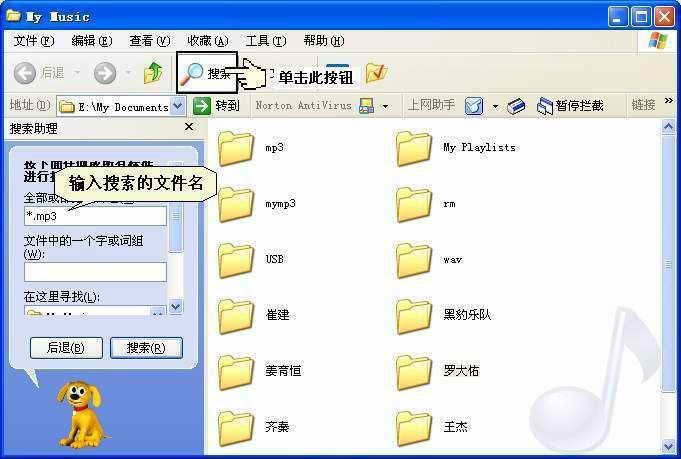Open the 收藏(A) menu
The width and height of the screenshot is (681, 459).
point(207,41)
